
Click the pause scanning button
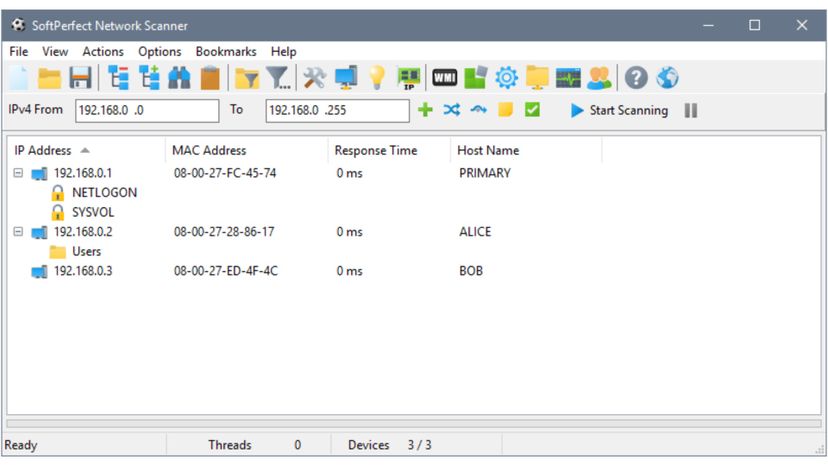690,110
